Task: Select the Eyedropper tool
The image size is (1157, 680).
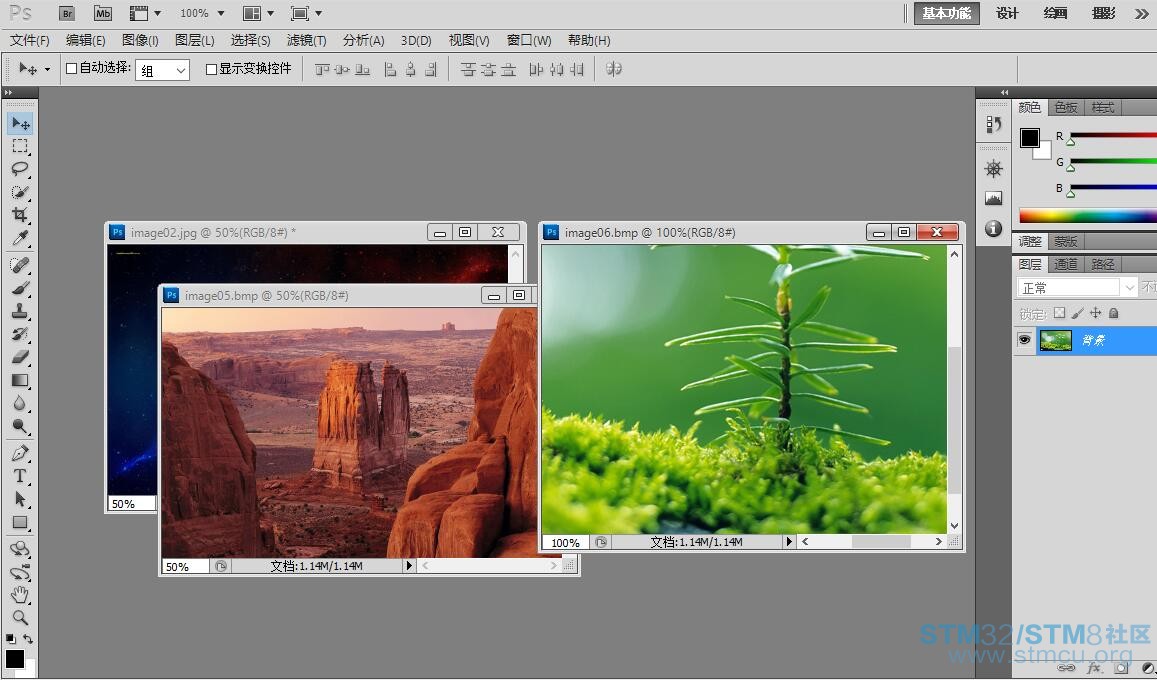Action: (x=20, y=237)
